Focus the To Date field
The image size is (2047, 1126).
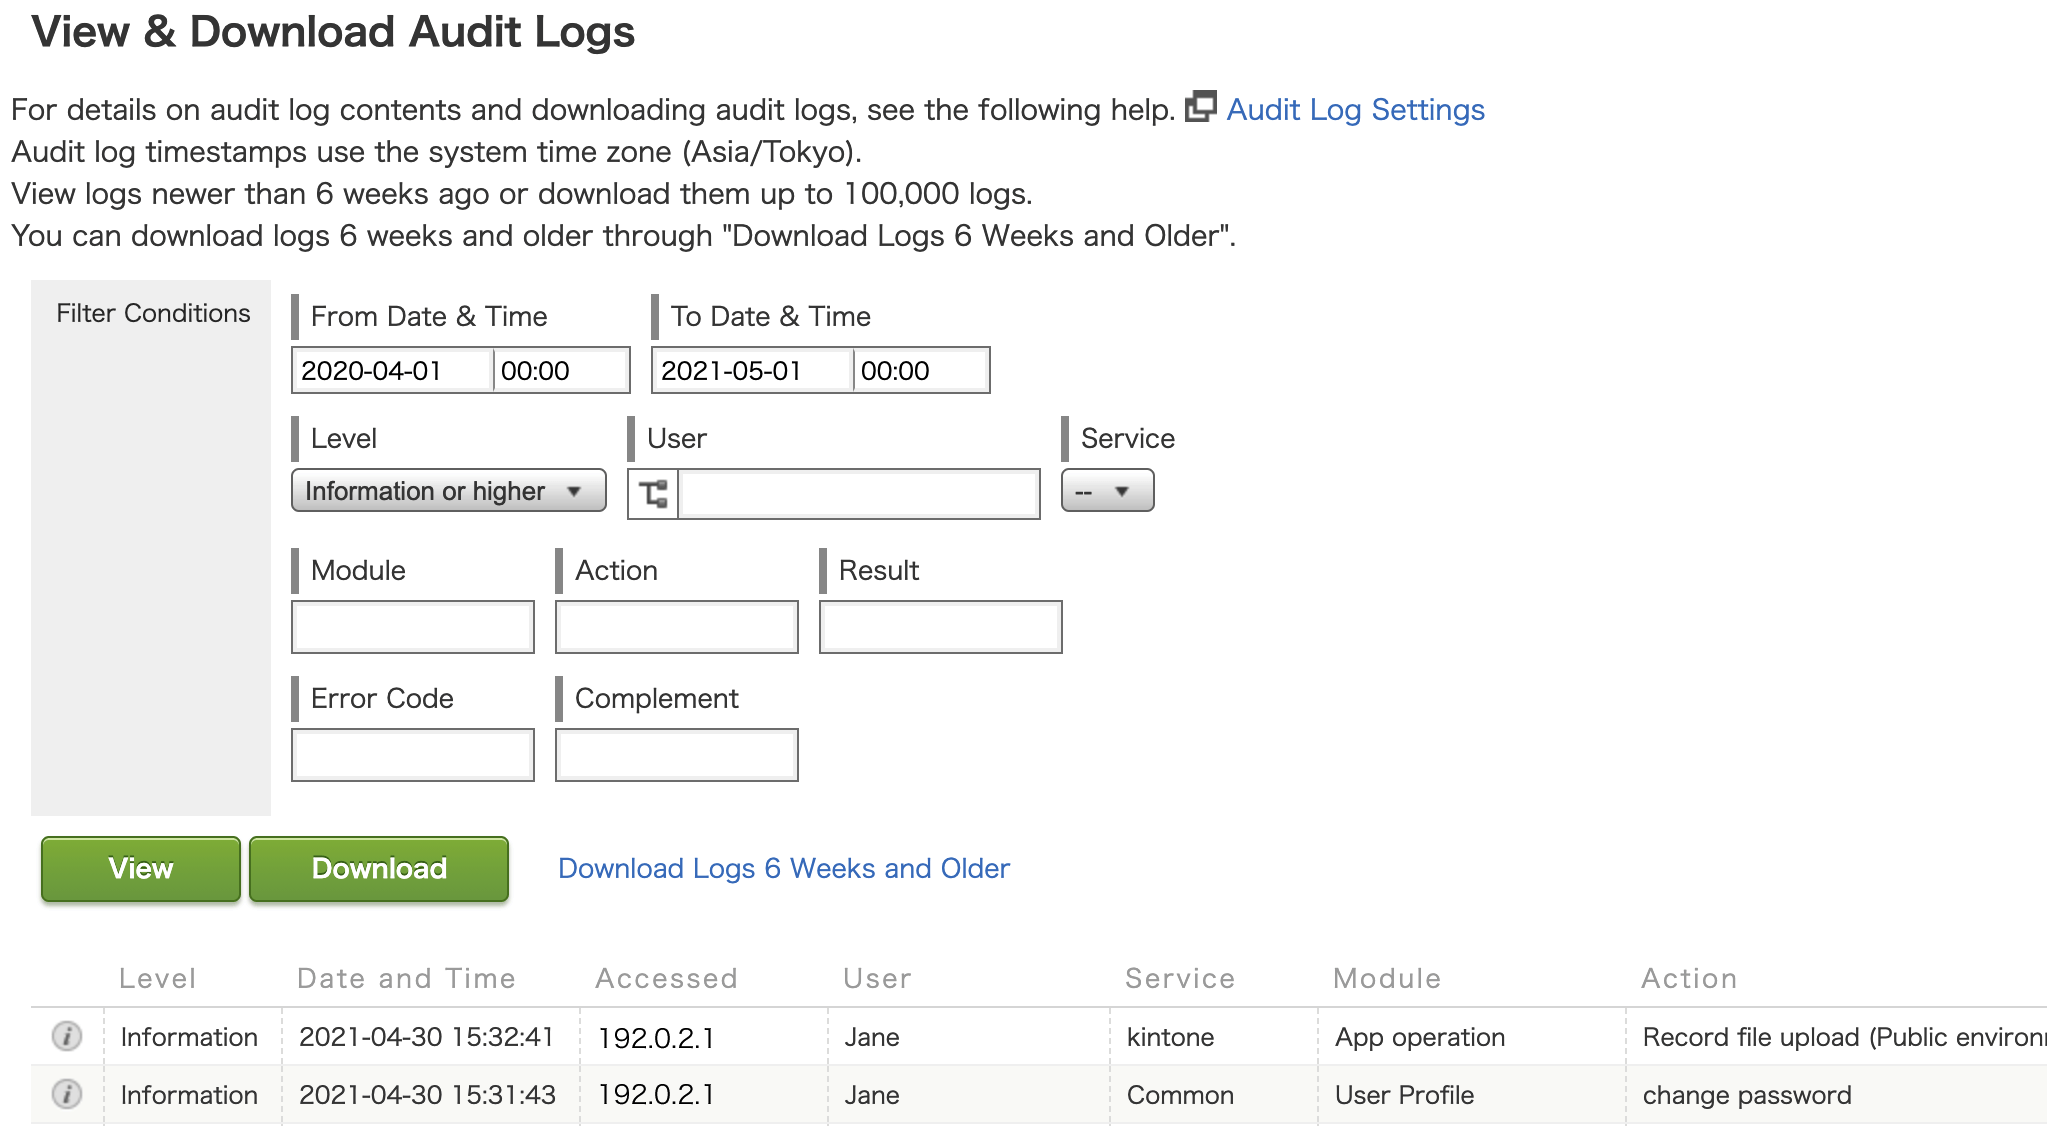(x=752, y=371)
